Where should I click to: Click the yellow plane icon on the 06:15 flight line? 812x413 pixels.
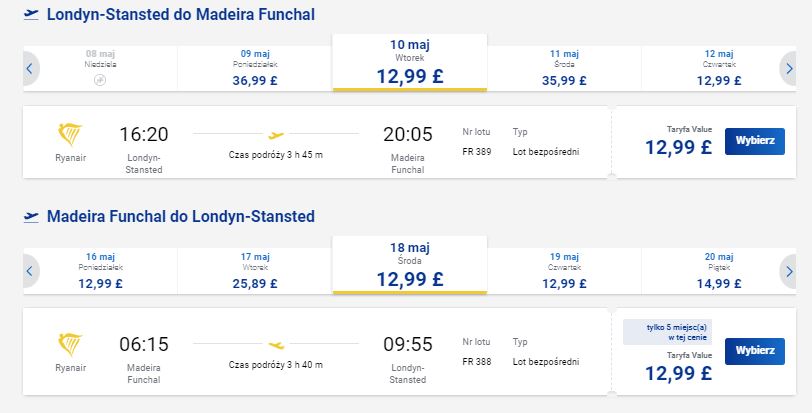point(276,345)
